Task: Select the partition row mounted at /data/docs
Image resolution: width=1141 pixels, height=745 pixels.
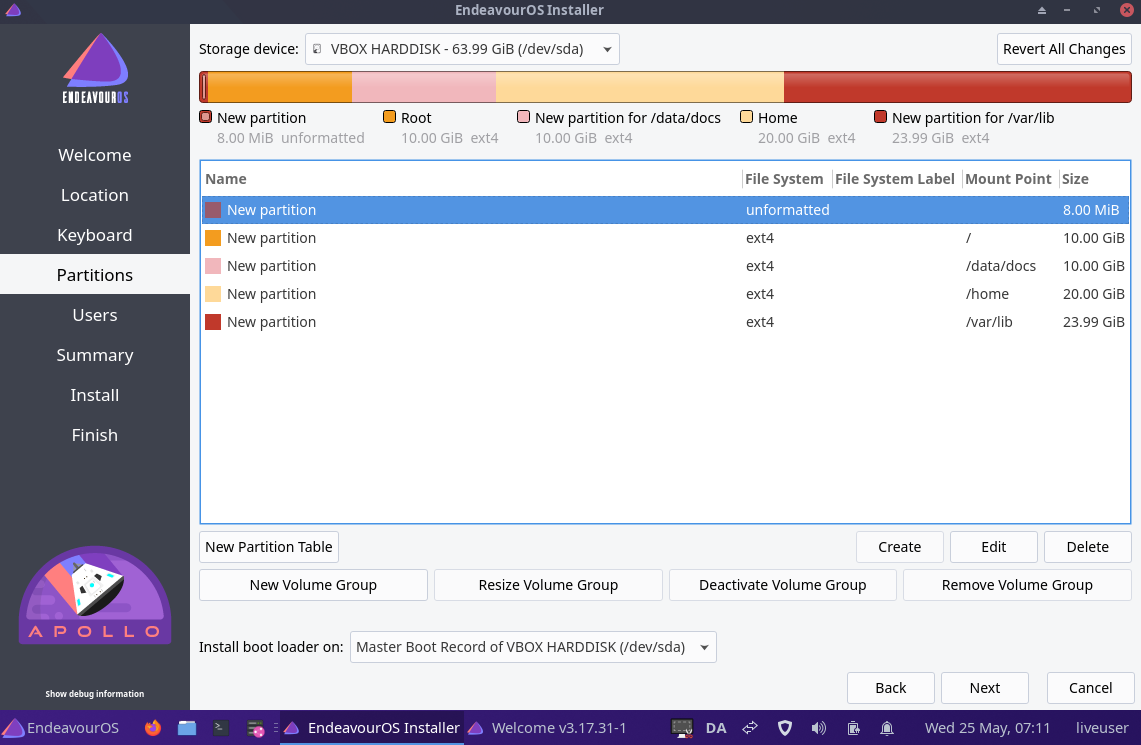Action: (665, 266)
